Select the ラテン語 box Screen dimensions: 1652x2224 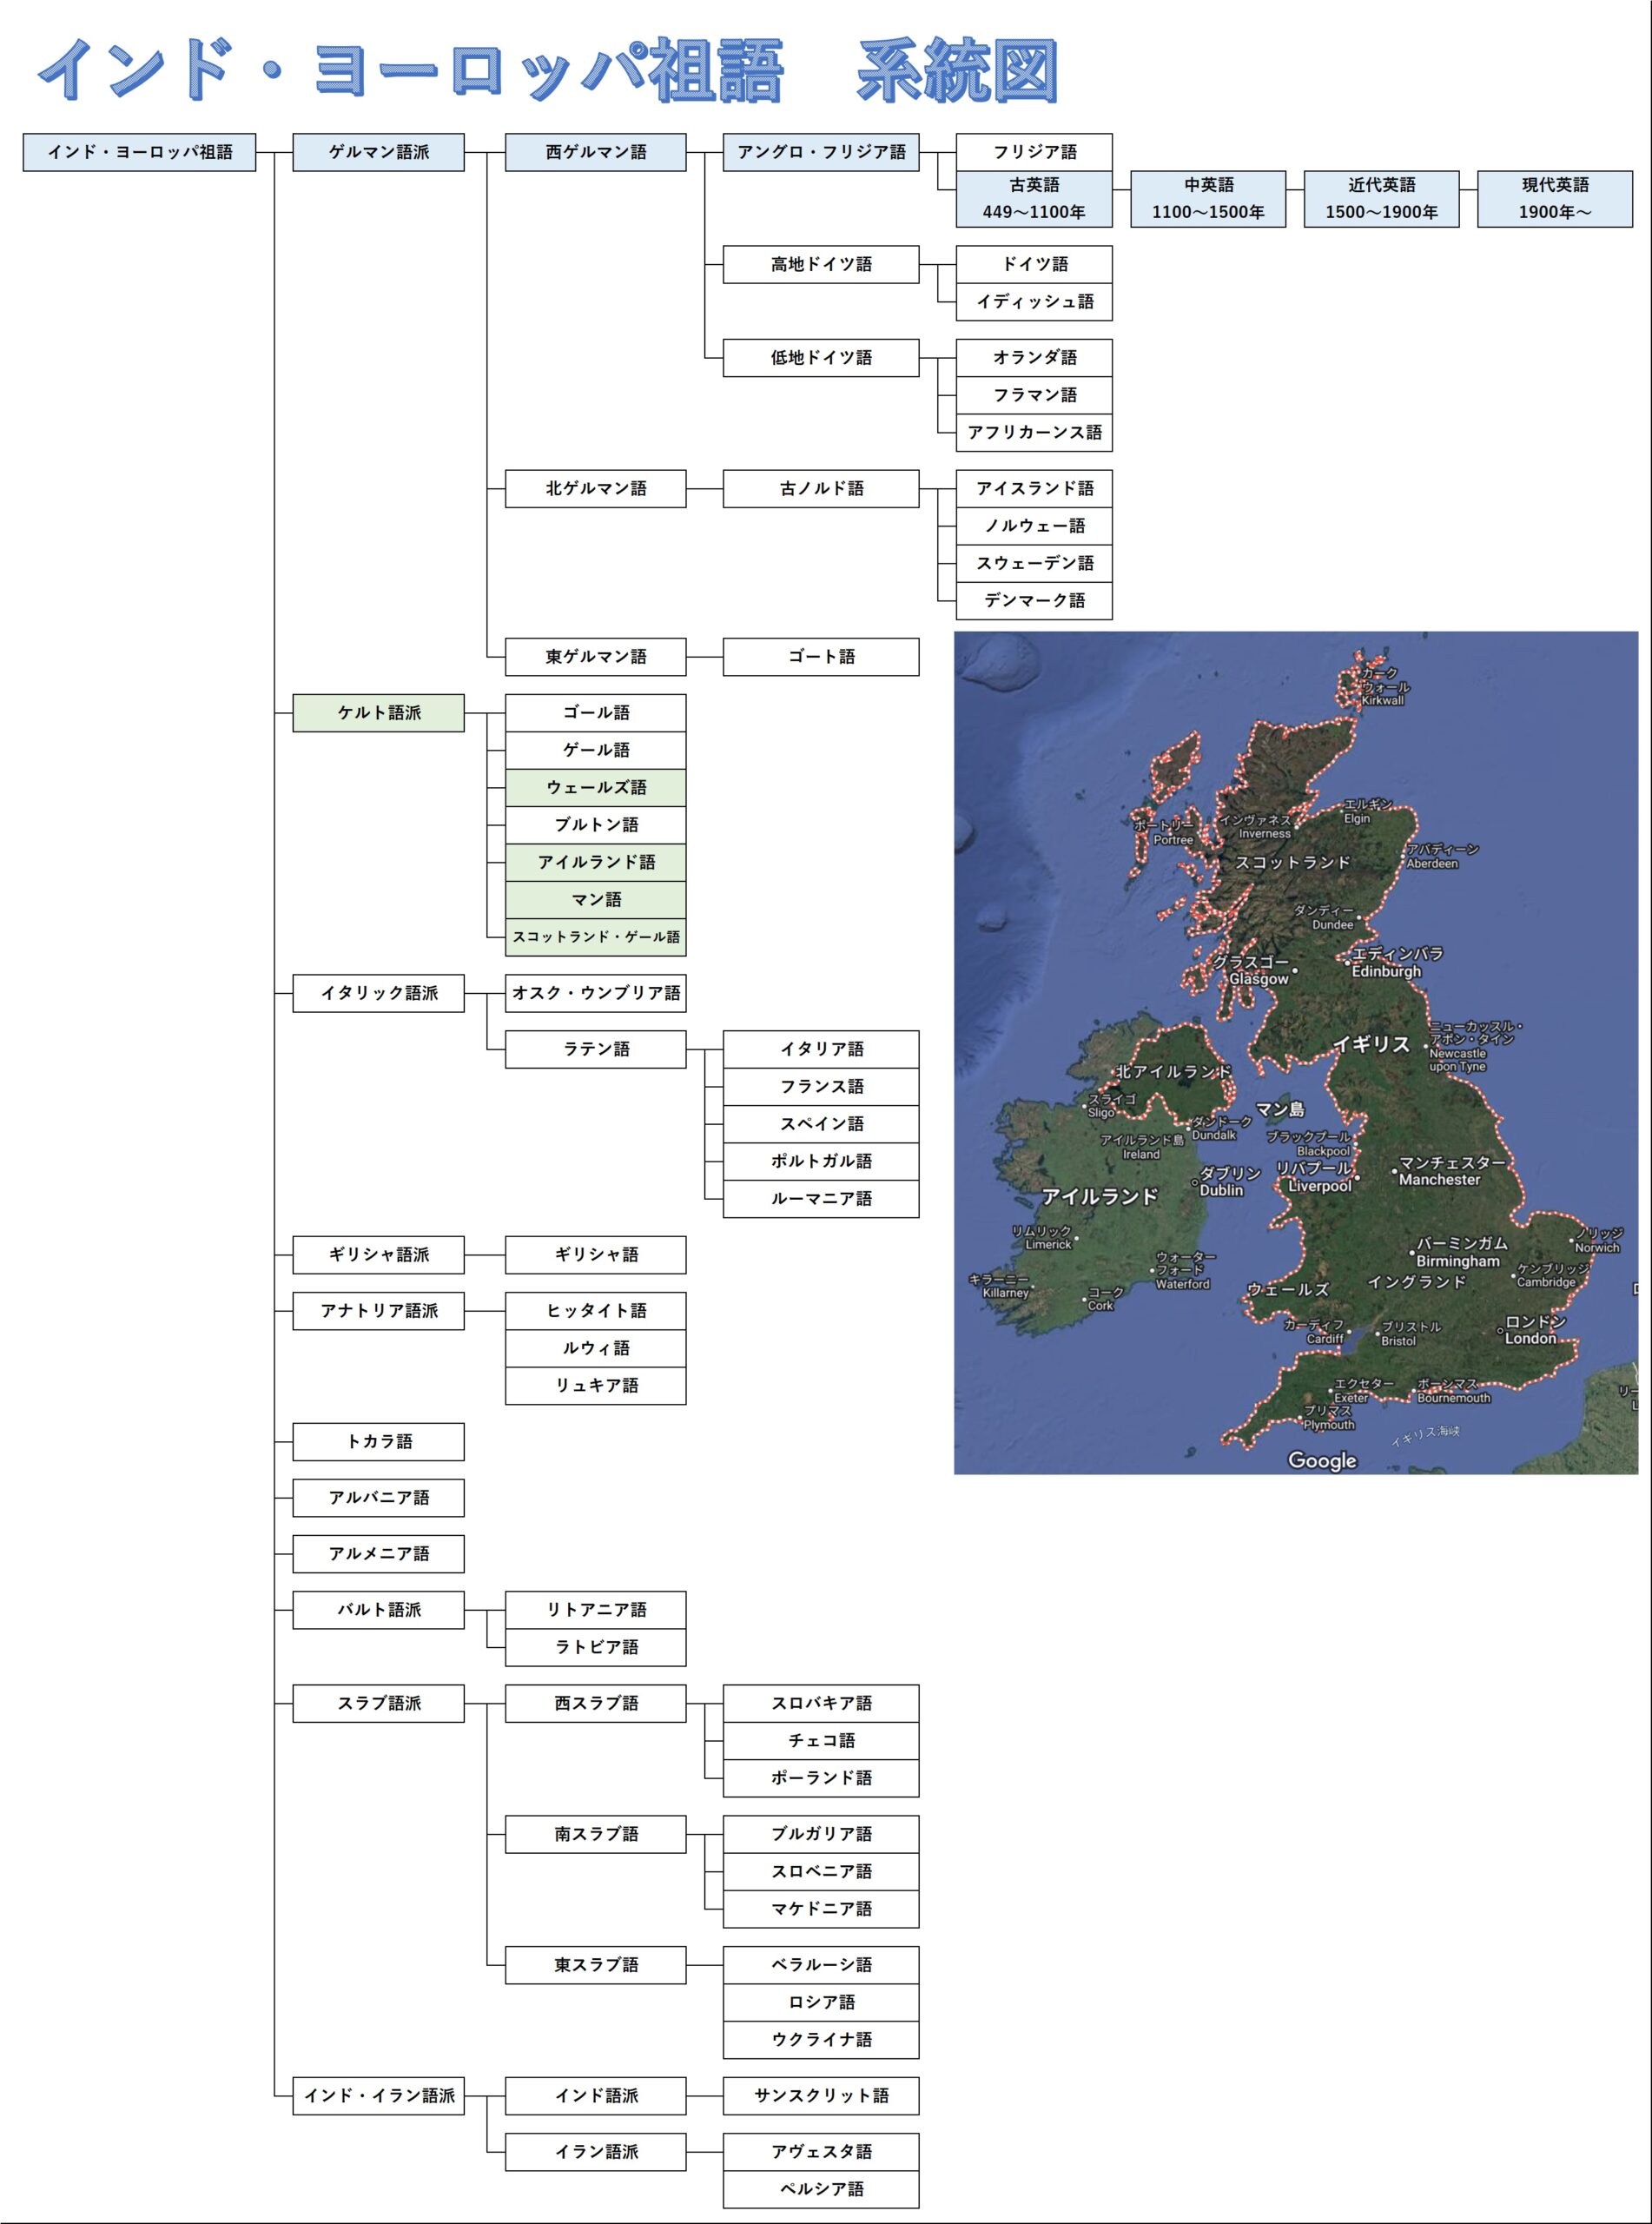(596, 1049)
